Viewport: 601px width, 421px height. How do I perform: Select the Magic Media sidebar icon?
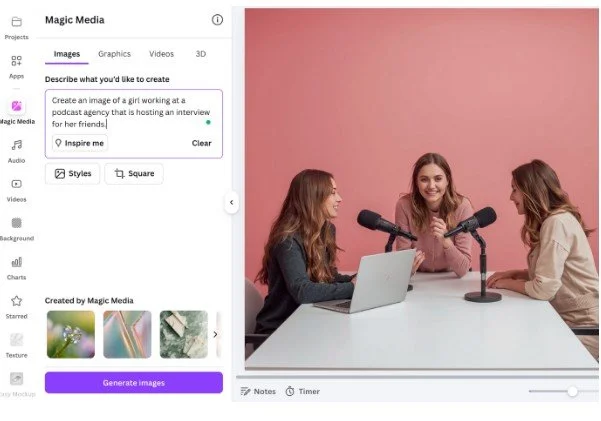pyautogui.click(x=16, y=106)
